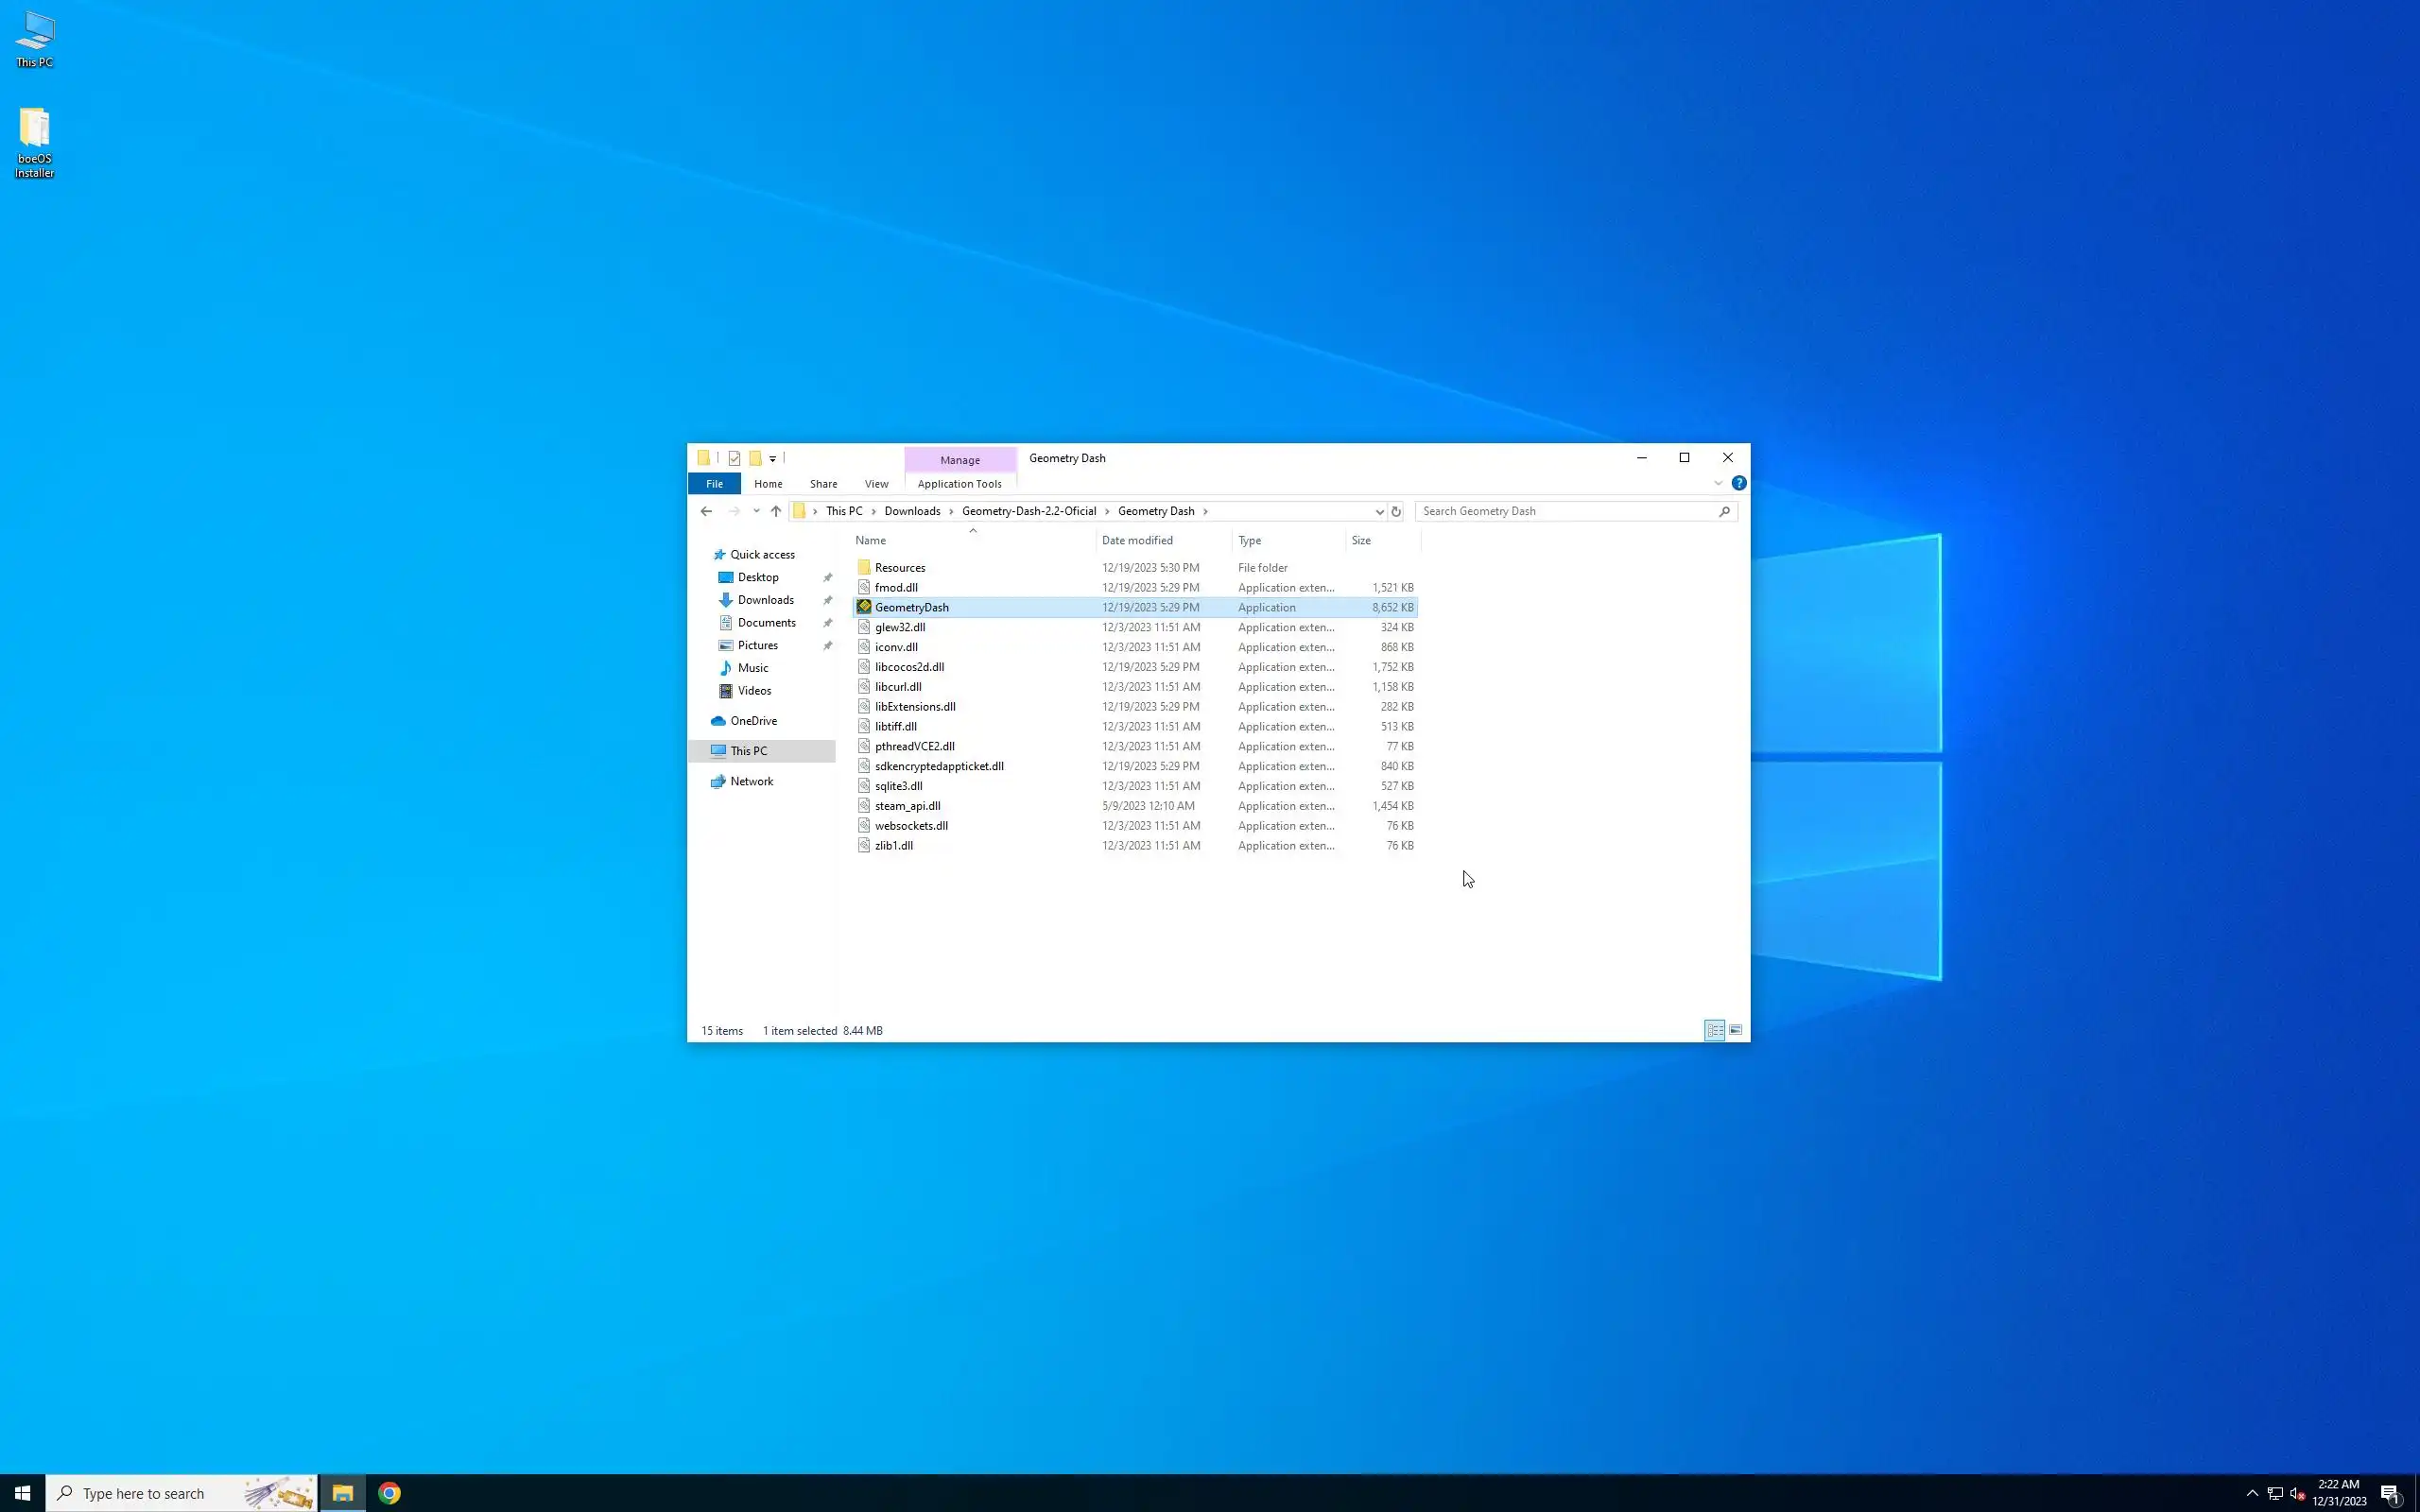Viewport: 2420px width, 1512px height.
Task: Click the Search Geometry Dash field
Action: point(1565,511)
